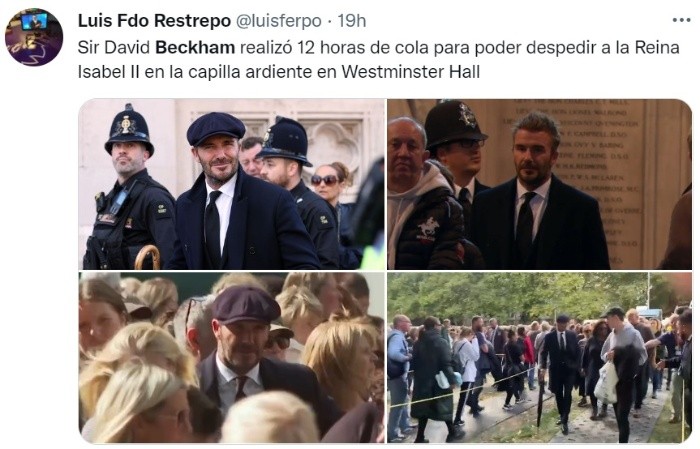The height and width of the screenshot is (449, 700).
Task: Click the 19h timestamp of the tweet
Action: pyautogui.click(x=352, y=21)
